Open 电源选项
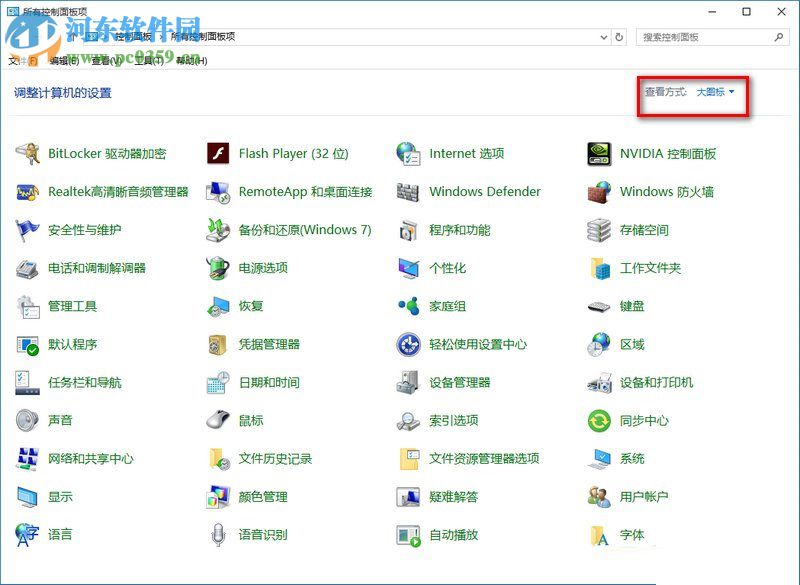 click(x=263, y=267)
